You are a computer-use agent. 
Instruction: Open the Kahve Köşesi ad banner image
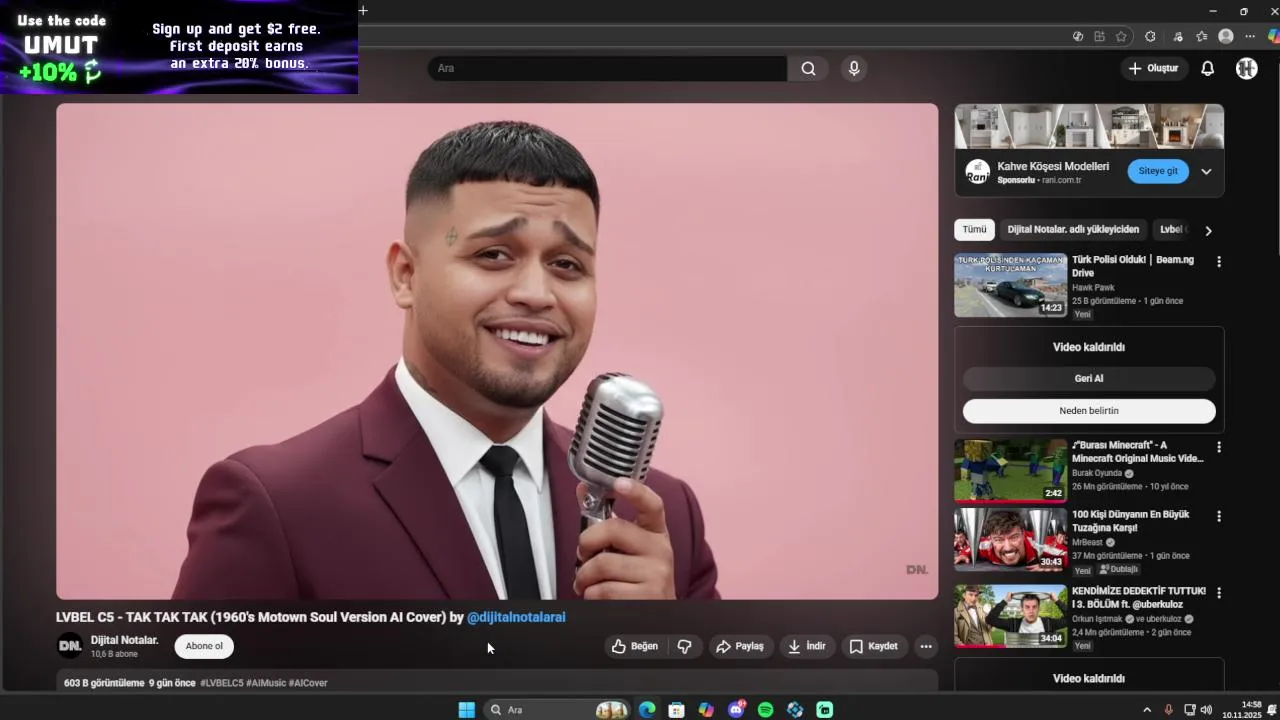click(x=1089, y=126)
